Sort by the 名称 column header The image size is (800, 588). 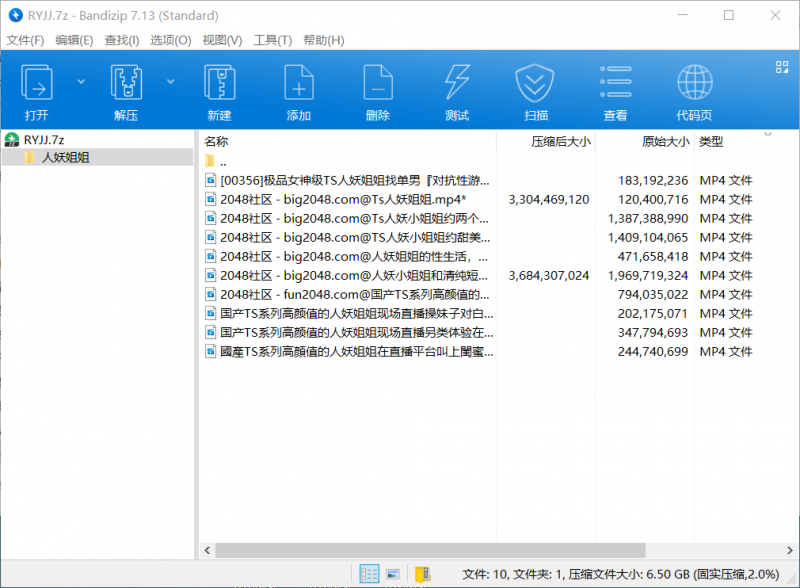pyautogui.click(x=217, y=141)
